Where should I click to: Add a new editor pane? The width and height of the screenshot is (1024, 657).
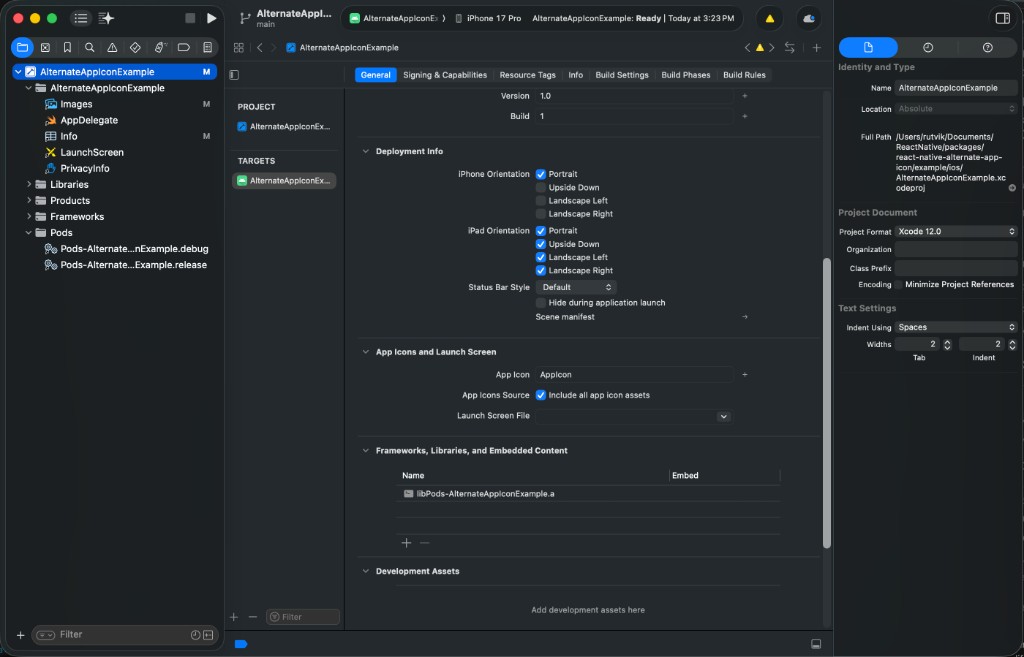816,47
